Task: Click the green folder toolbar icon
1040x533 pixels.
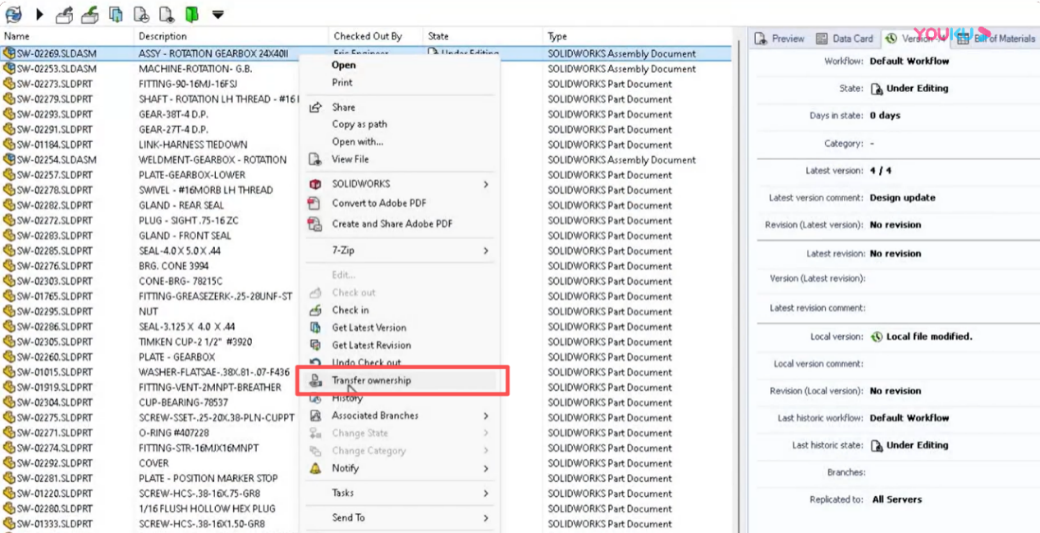Action: (x=192, y=13)
